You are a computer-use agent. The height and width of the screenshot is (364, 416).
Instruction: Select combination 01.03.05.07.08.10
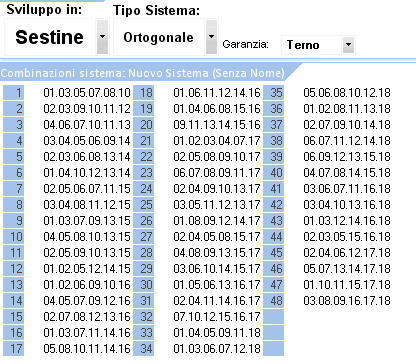click(87, 93)
